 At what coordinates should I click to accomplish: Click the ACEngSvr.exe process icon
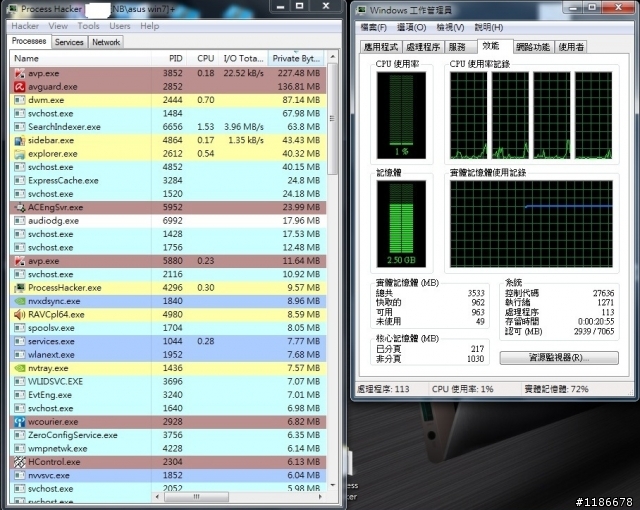pos(20,207)
